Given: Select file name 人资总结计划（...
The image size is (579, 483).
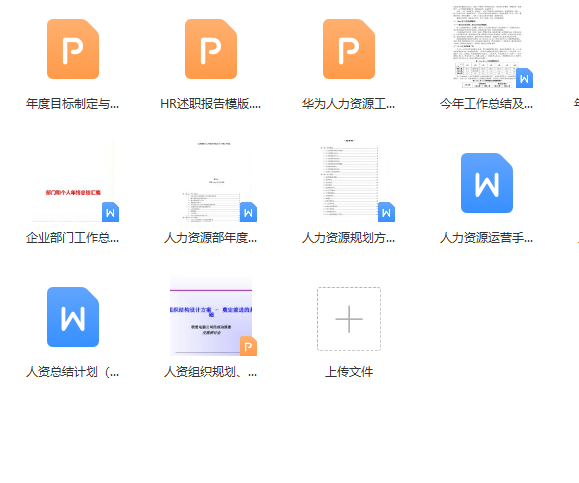Looking at the screenshot, I should [72, 371].
